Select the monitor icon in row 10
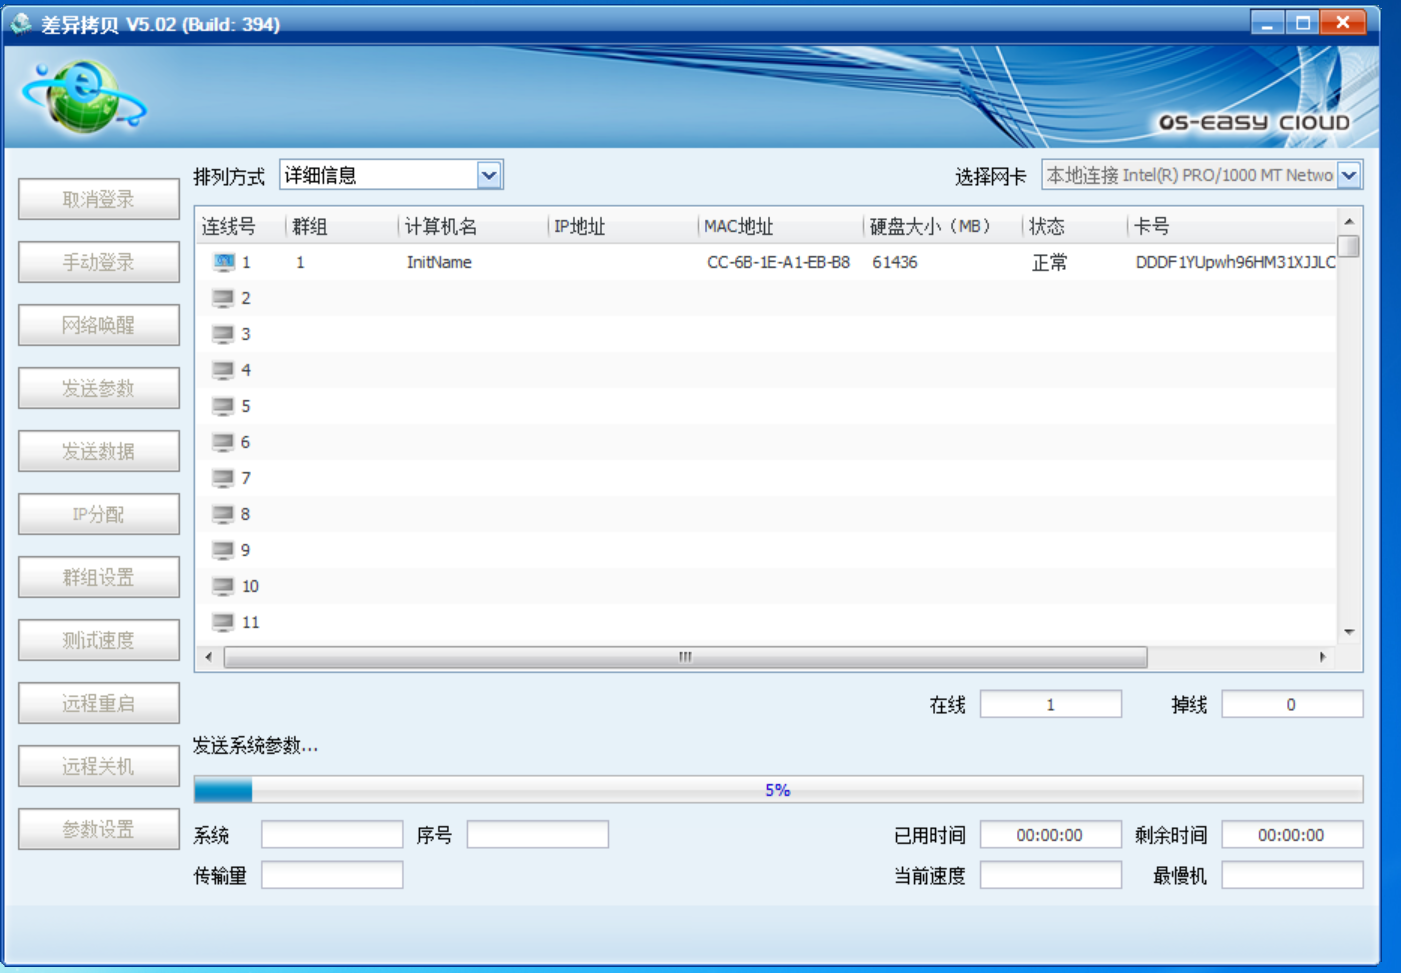Image resolution: width=1401 pixels, height=973 pixels. (223, 586)
